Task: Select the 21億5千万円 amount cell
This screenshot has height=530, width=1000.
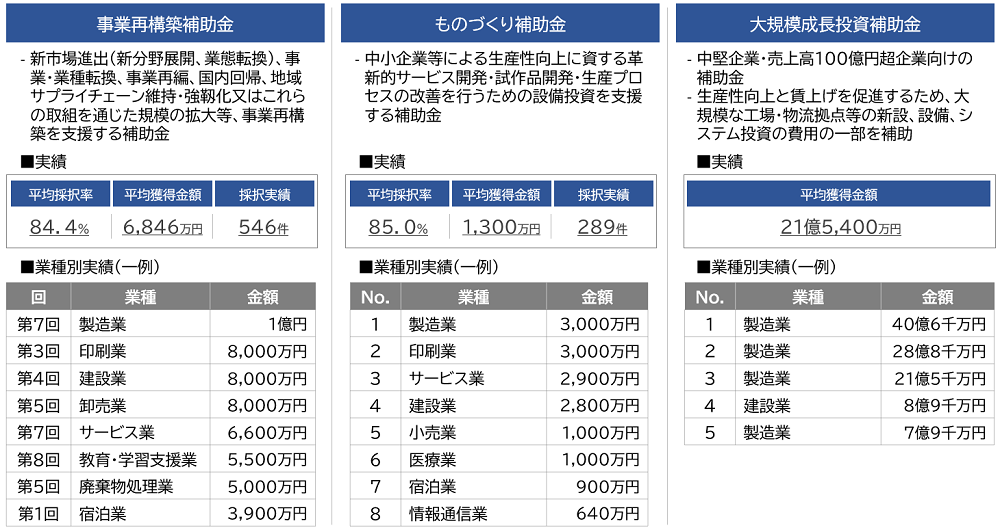Action: pos(938,378)
